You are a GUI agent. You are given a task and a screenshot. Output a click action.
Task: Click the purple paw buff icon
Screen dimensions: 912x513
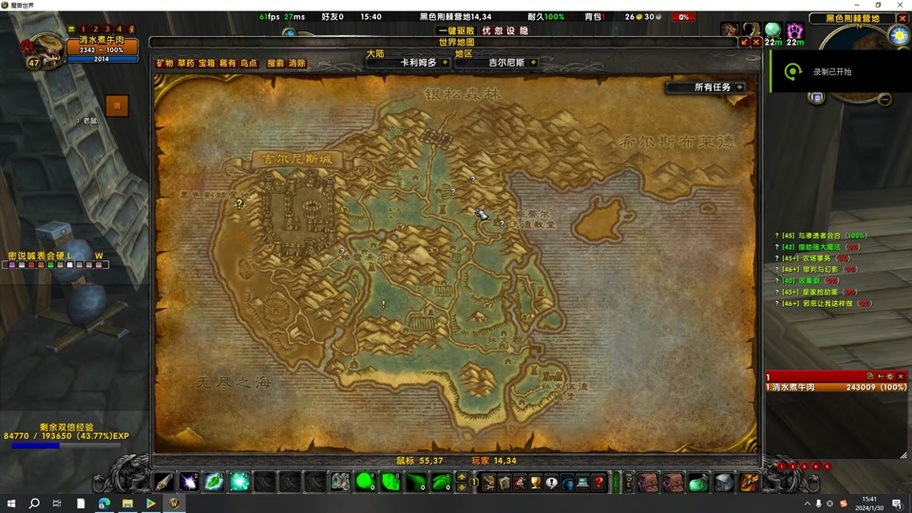(795, 30)
